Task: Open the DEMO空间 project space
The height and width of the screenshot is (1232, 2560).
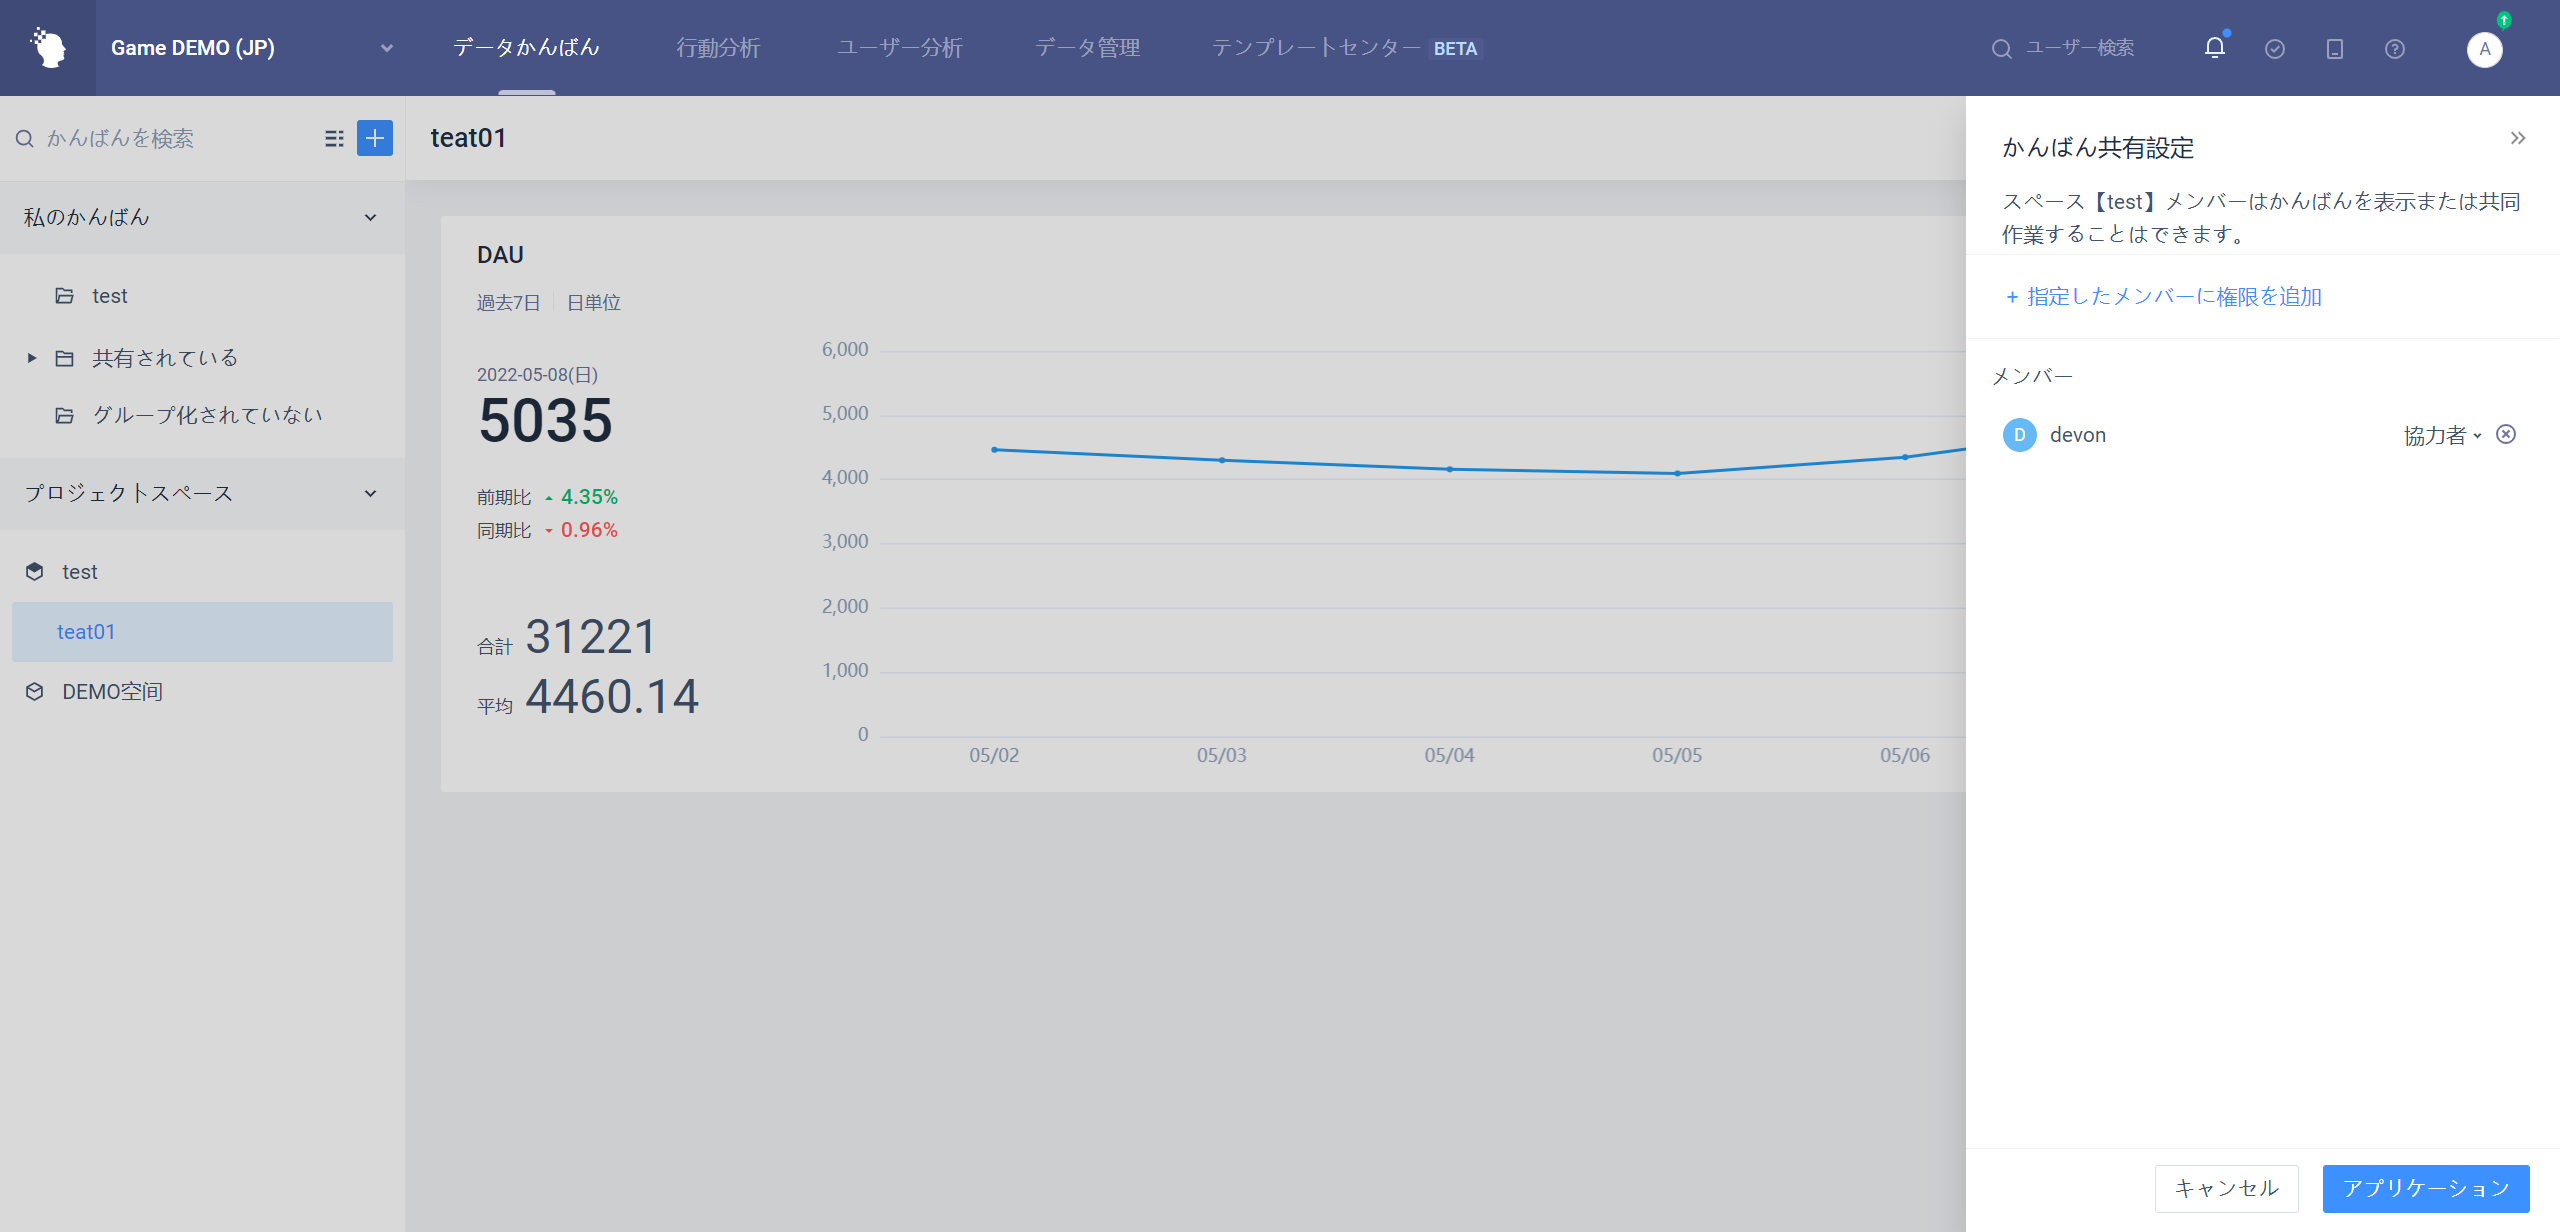Action: [112, 692]
